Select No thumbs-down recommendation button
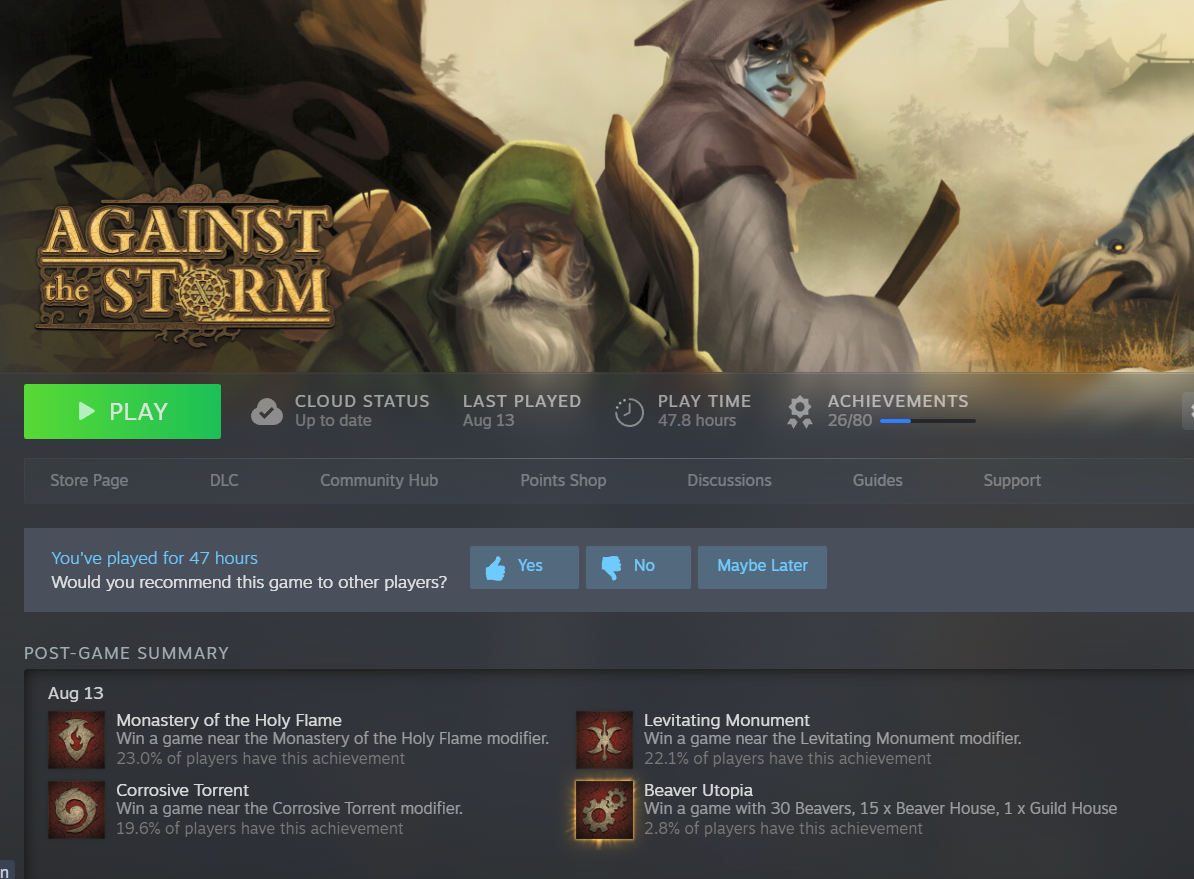1194x879 pixels. click(638, 567)
